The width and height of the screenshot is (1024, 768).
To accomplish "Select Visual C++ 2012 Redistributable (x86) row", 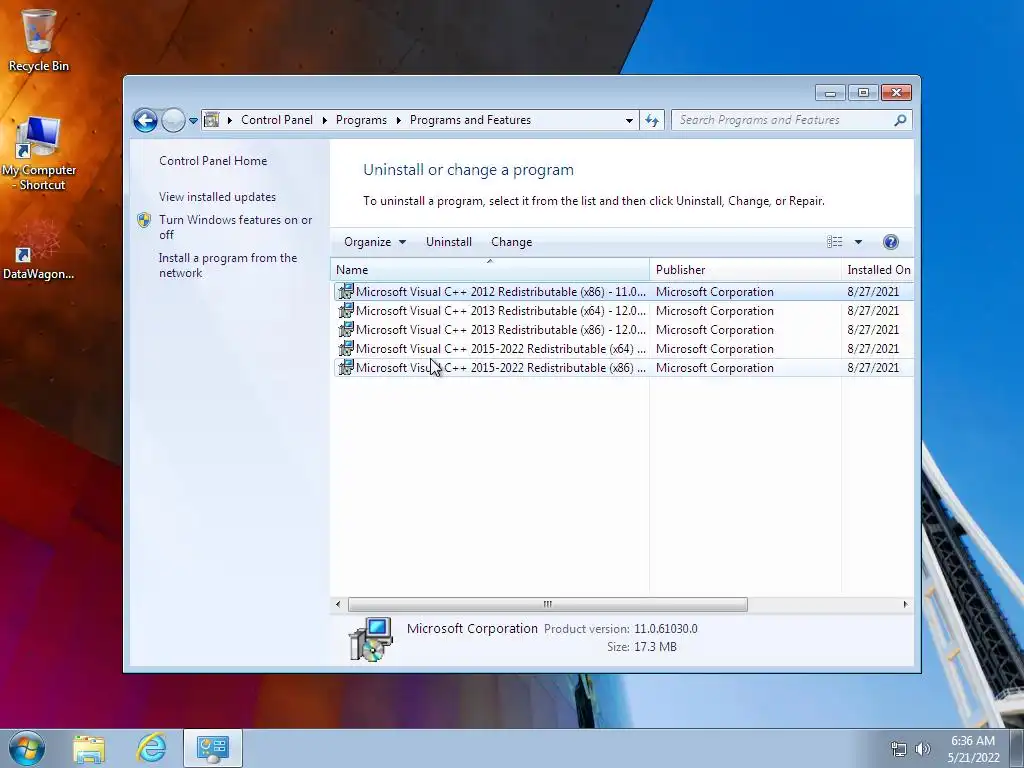I will (623, 292).
